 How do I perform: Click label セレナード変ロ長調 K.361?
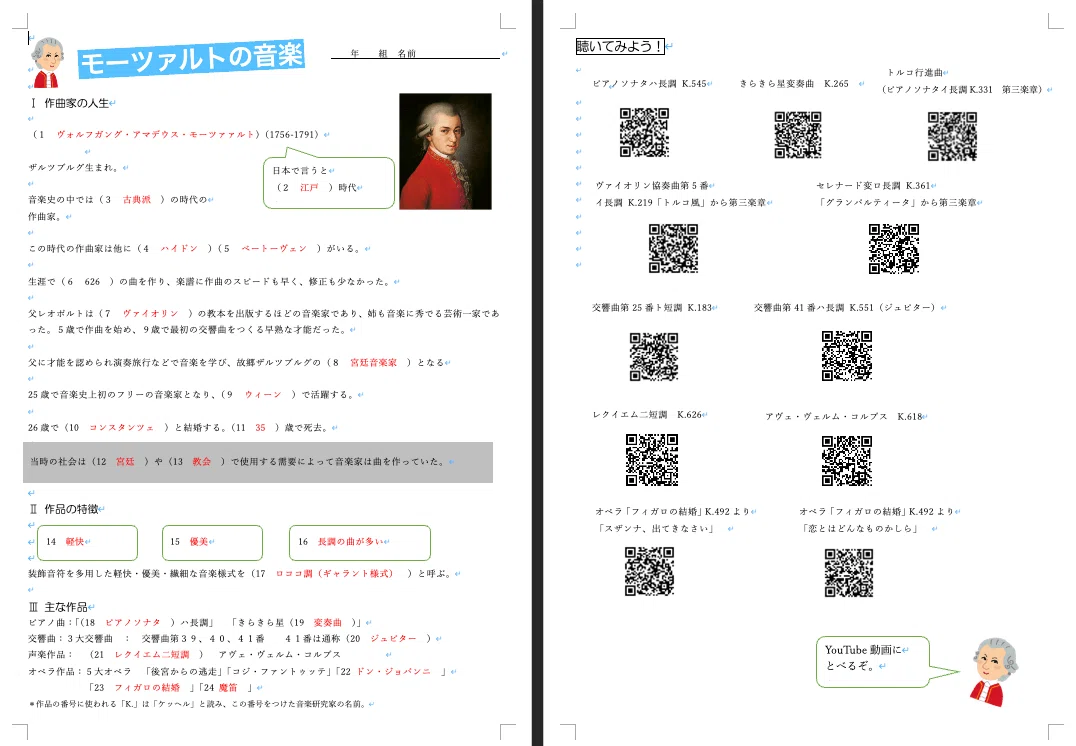873,186
